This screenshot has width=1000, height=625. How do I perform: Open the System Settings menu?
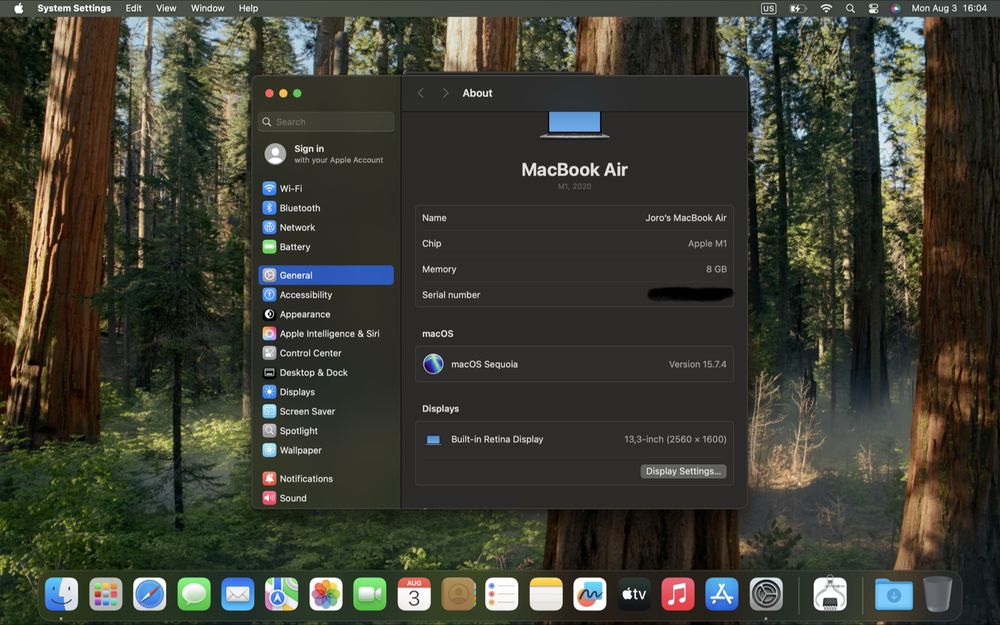(x=74, y=8)
